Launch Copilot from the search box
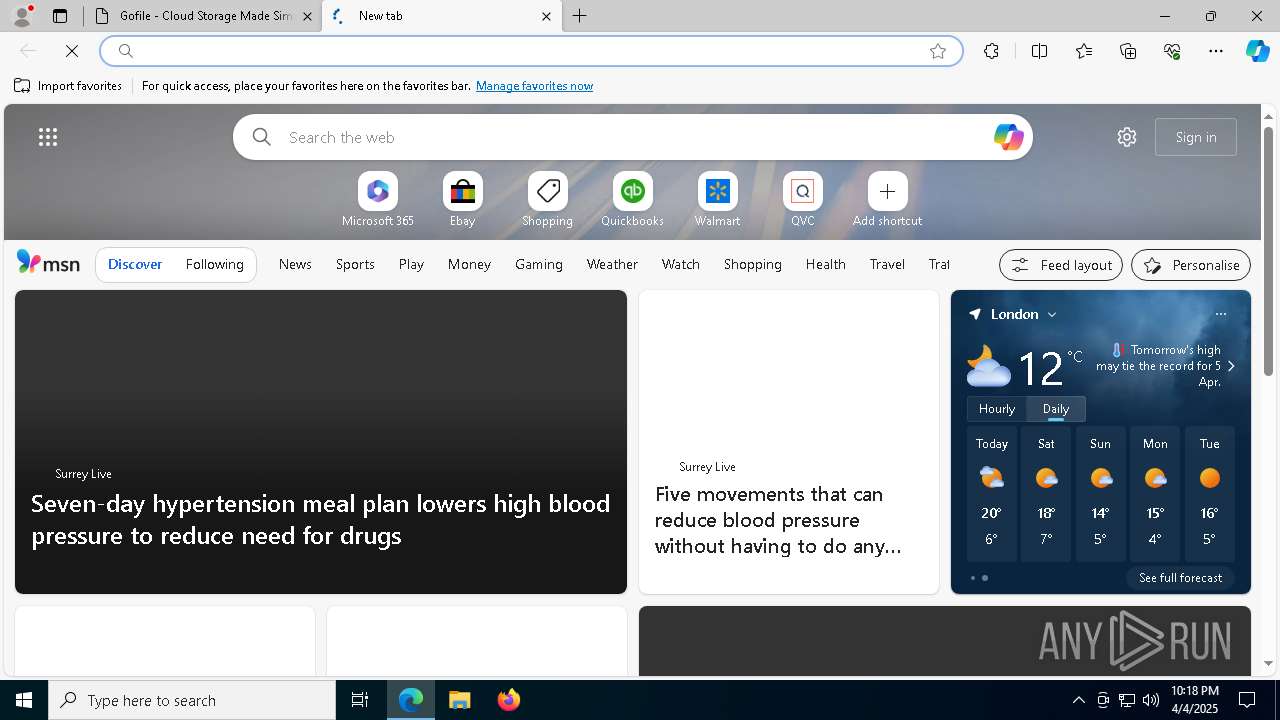This screenshot has height=720, width=1280. click(1008, 137)
